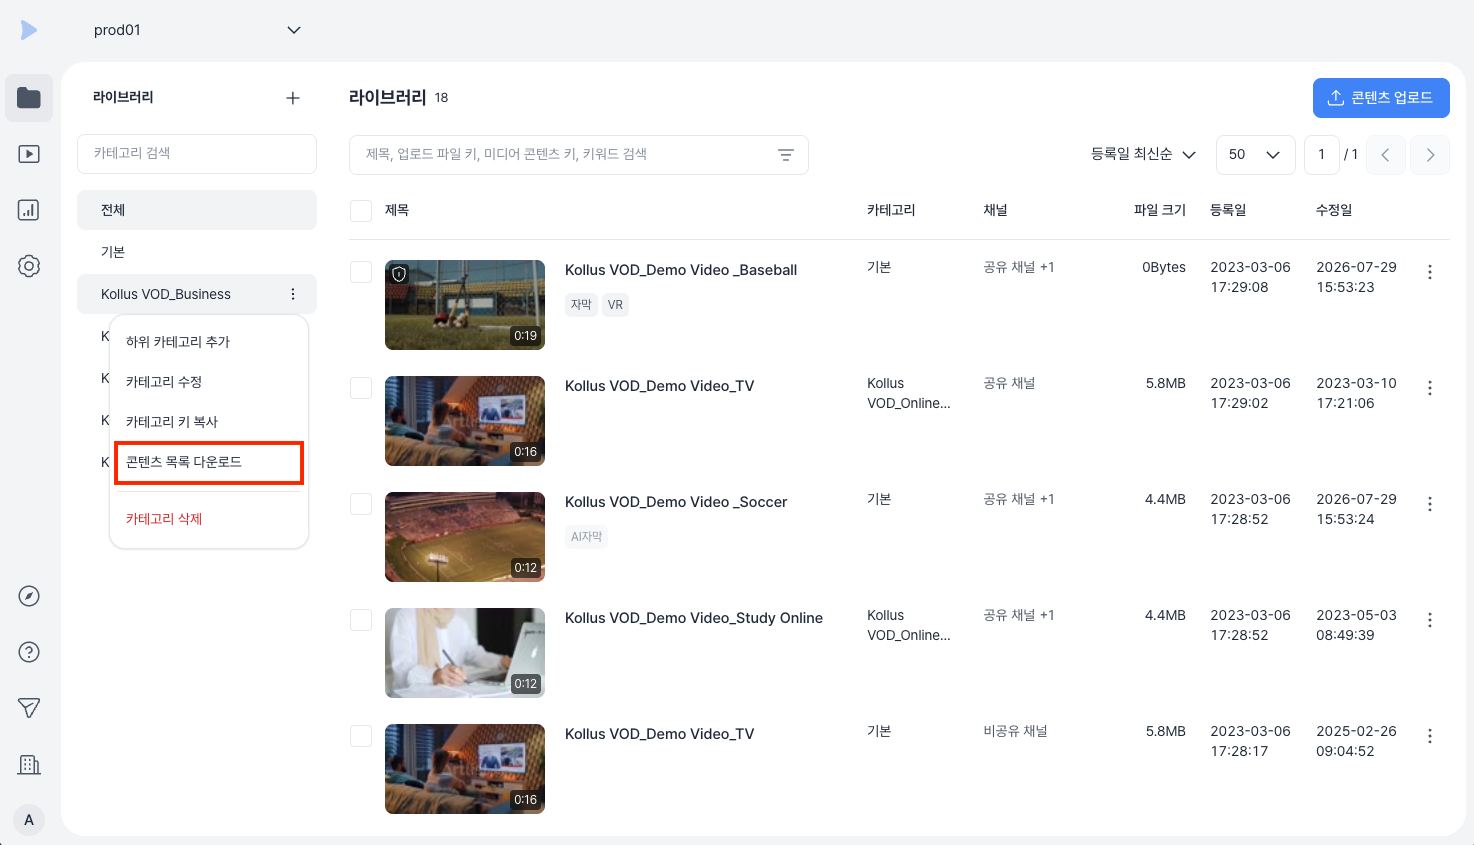Screen dimensions: 1474x845
Task: Click 공유 채널 +1 in Baseball row
Action: (x=1019, y=267)
